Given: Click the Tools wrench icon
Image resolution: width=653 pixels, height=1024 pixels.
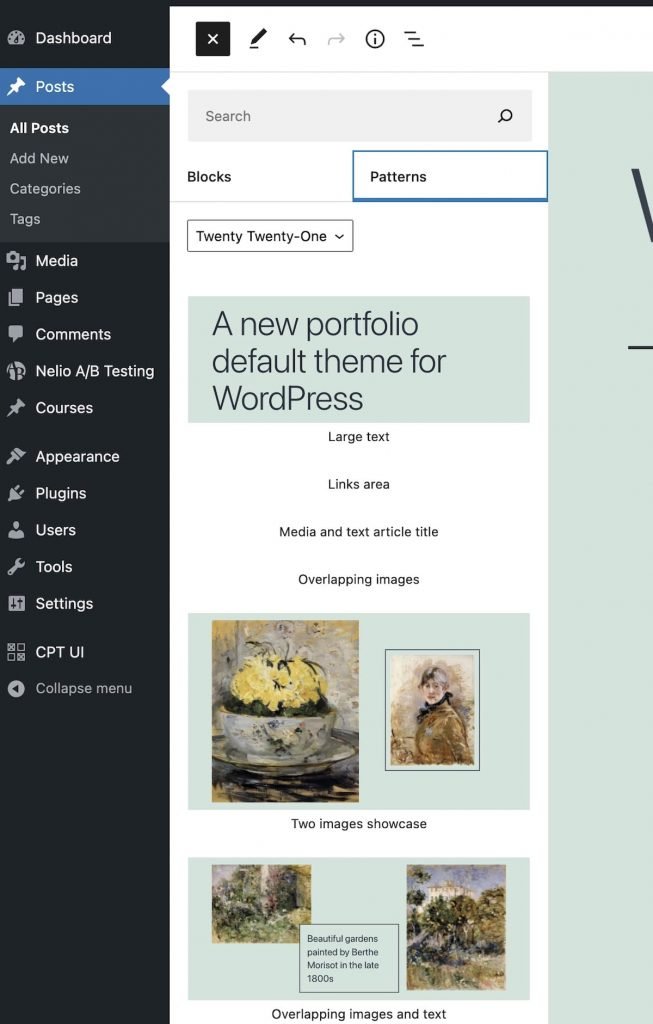Looking at the screenshot, I should [x=16, y=567].
